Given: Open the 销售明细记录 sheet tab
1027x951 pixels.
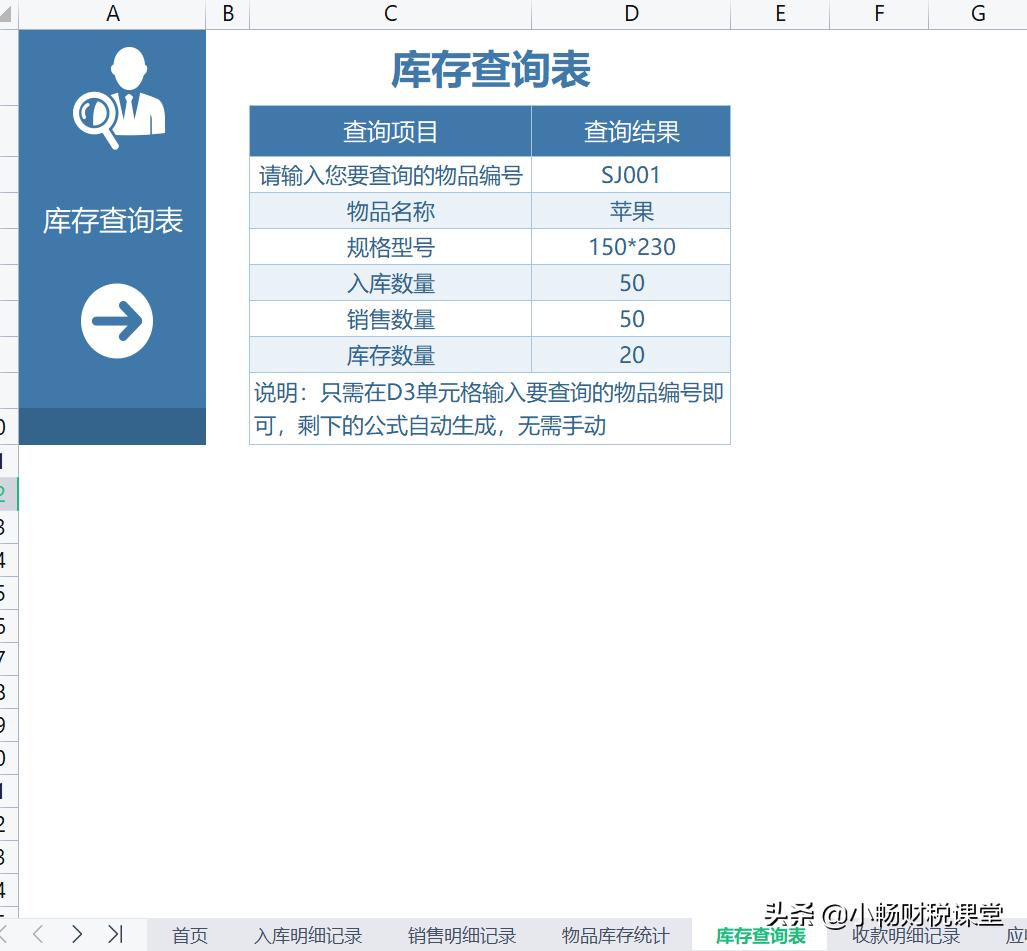Looking at the screenshot, I should pos(460,936).
